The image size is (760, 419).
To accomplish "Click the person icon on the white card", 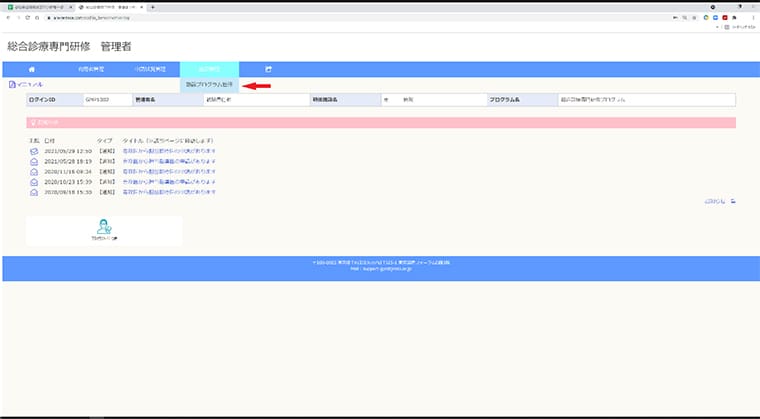I will point(104,226).
